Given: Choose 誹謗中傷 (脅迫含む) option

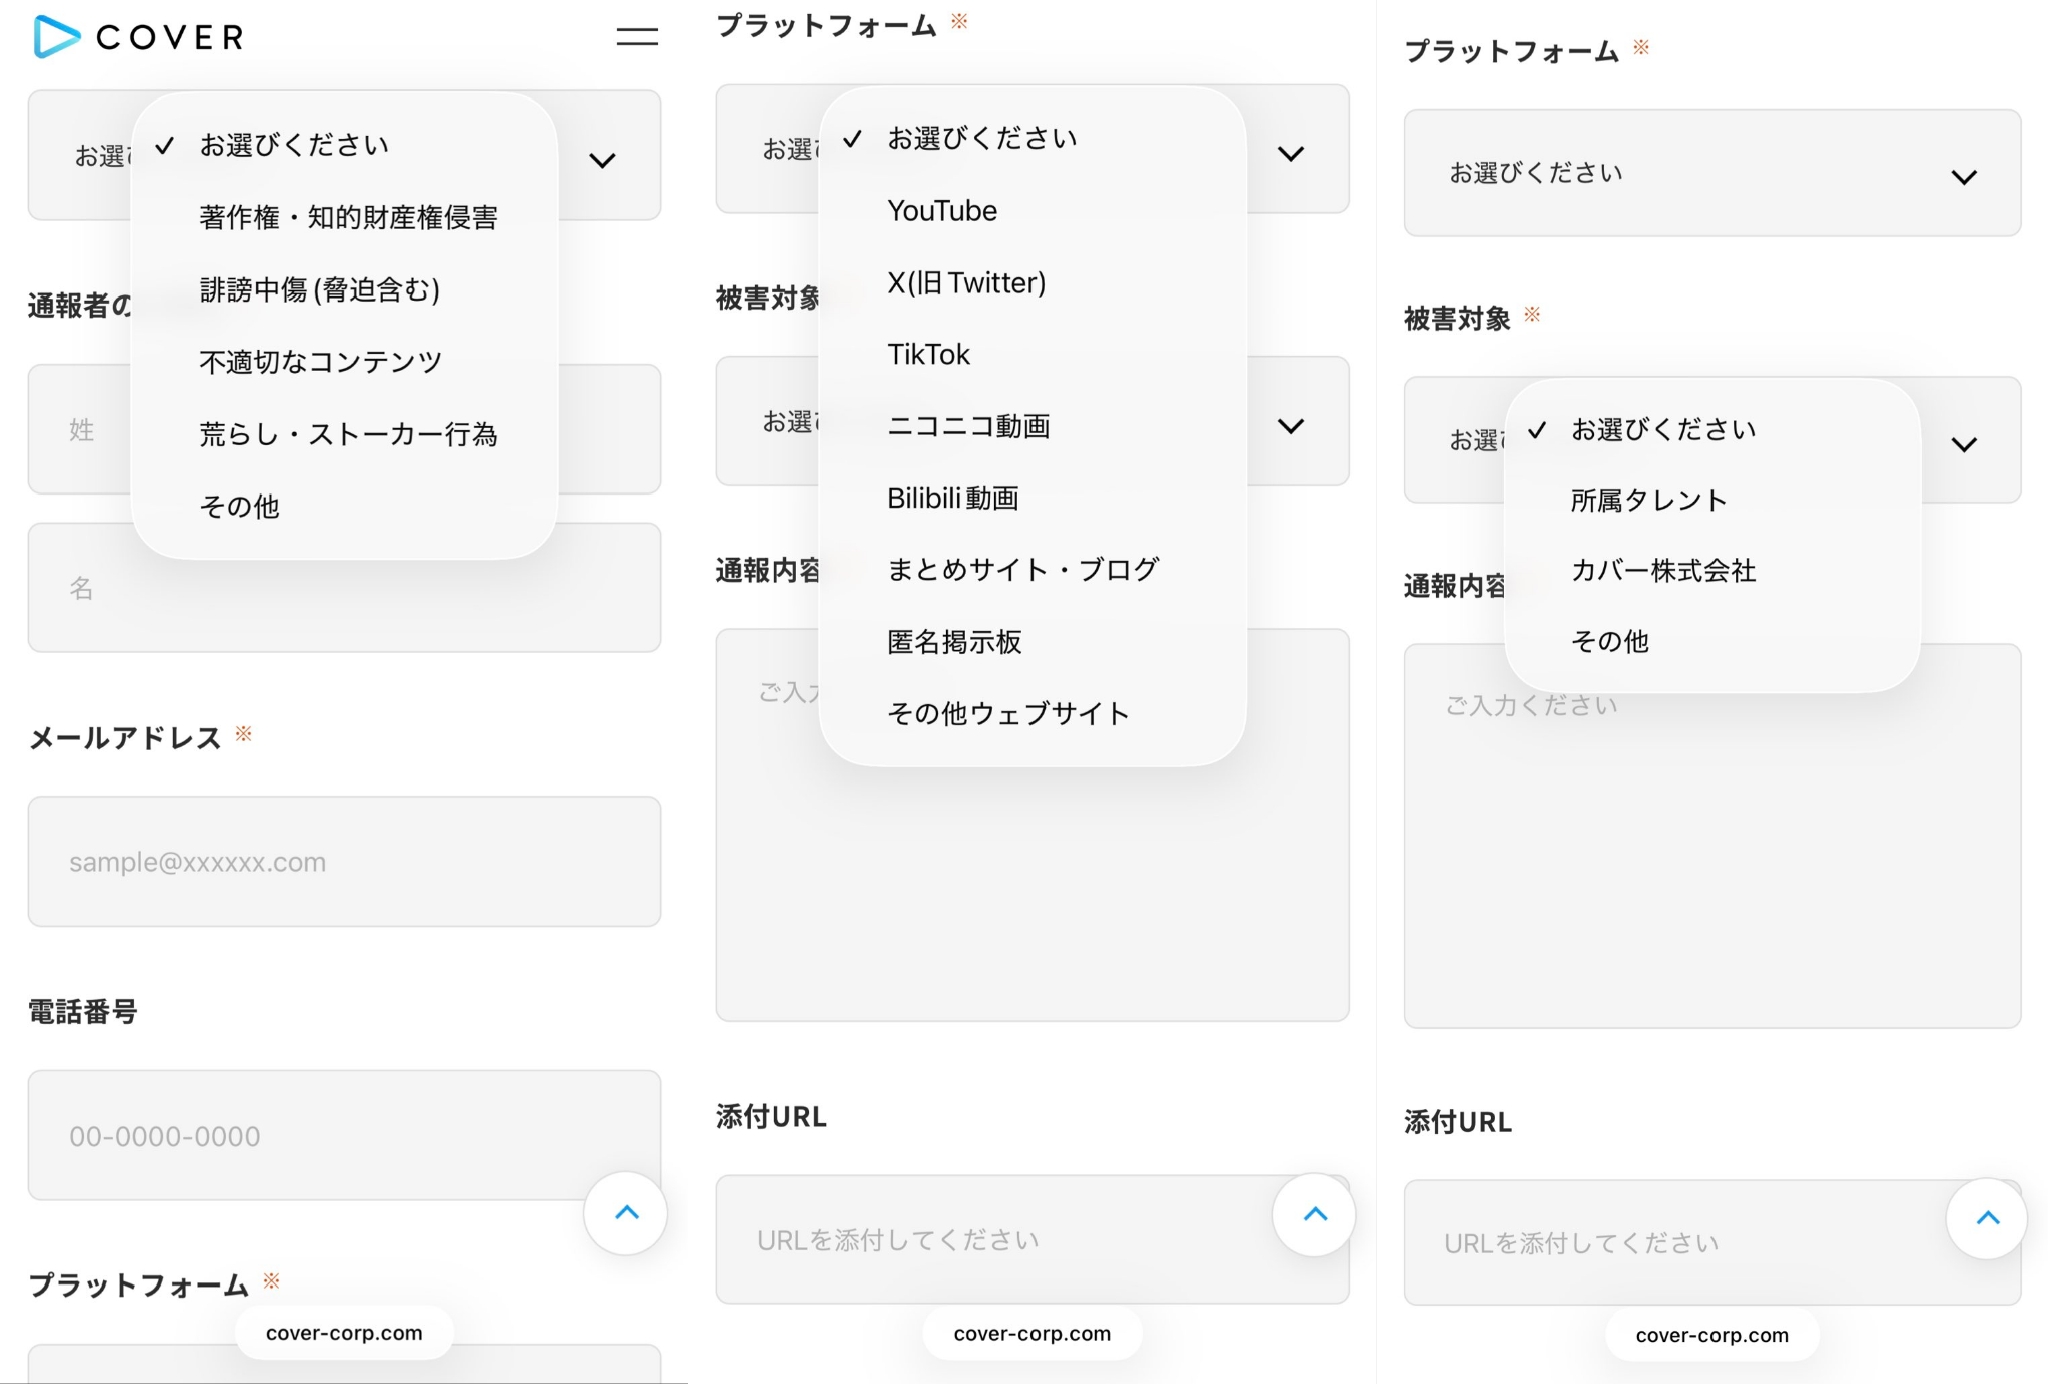Looking at the screenshot, I should pos(320,290).
